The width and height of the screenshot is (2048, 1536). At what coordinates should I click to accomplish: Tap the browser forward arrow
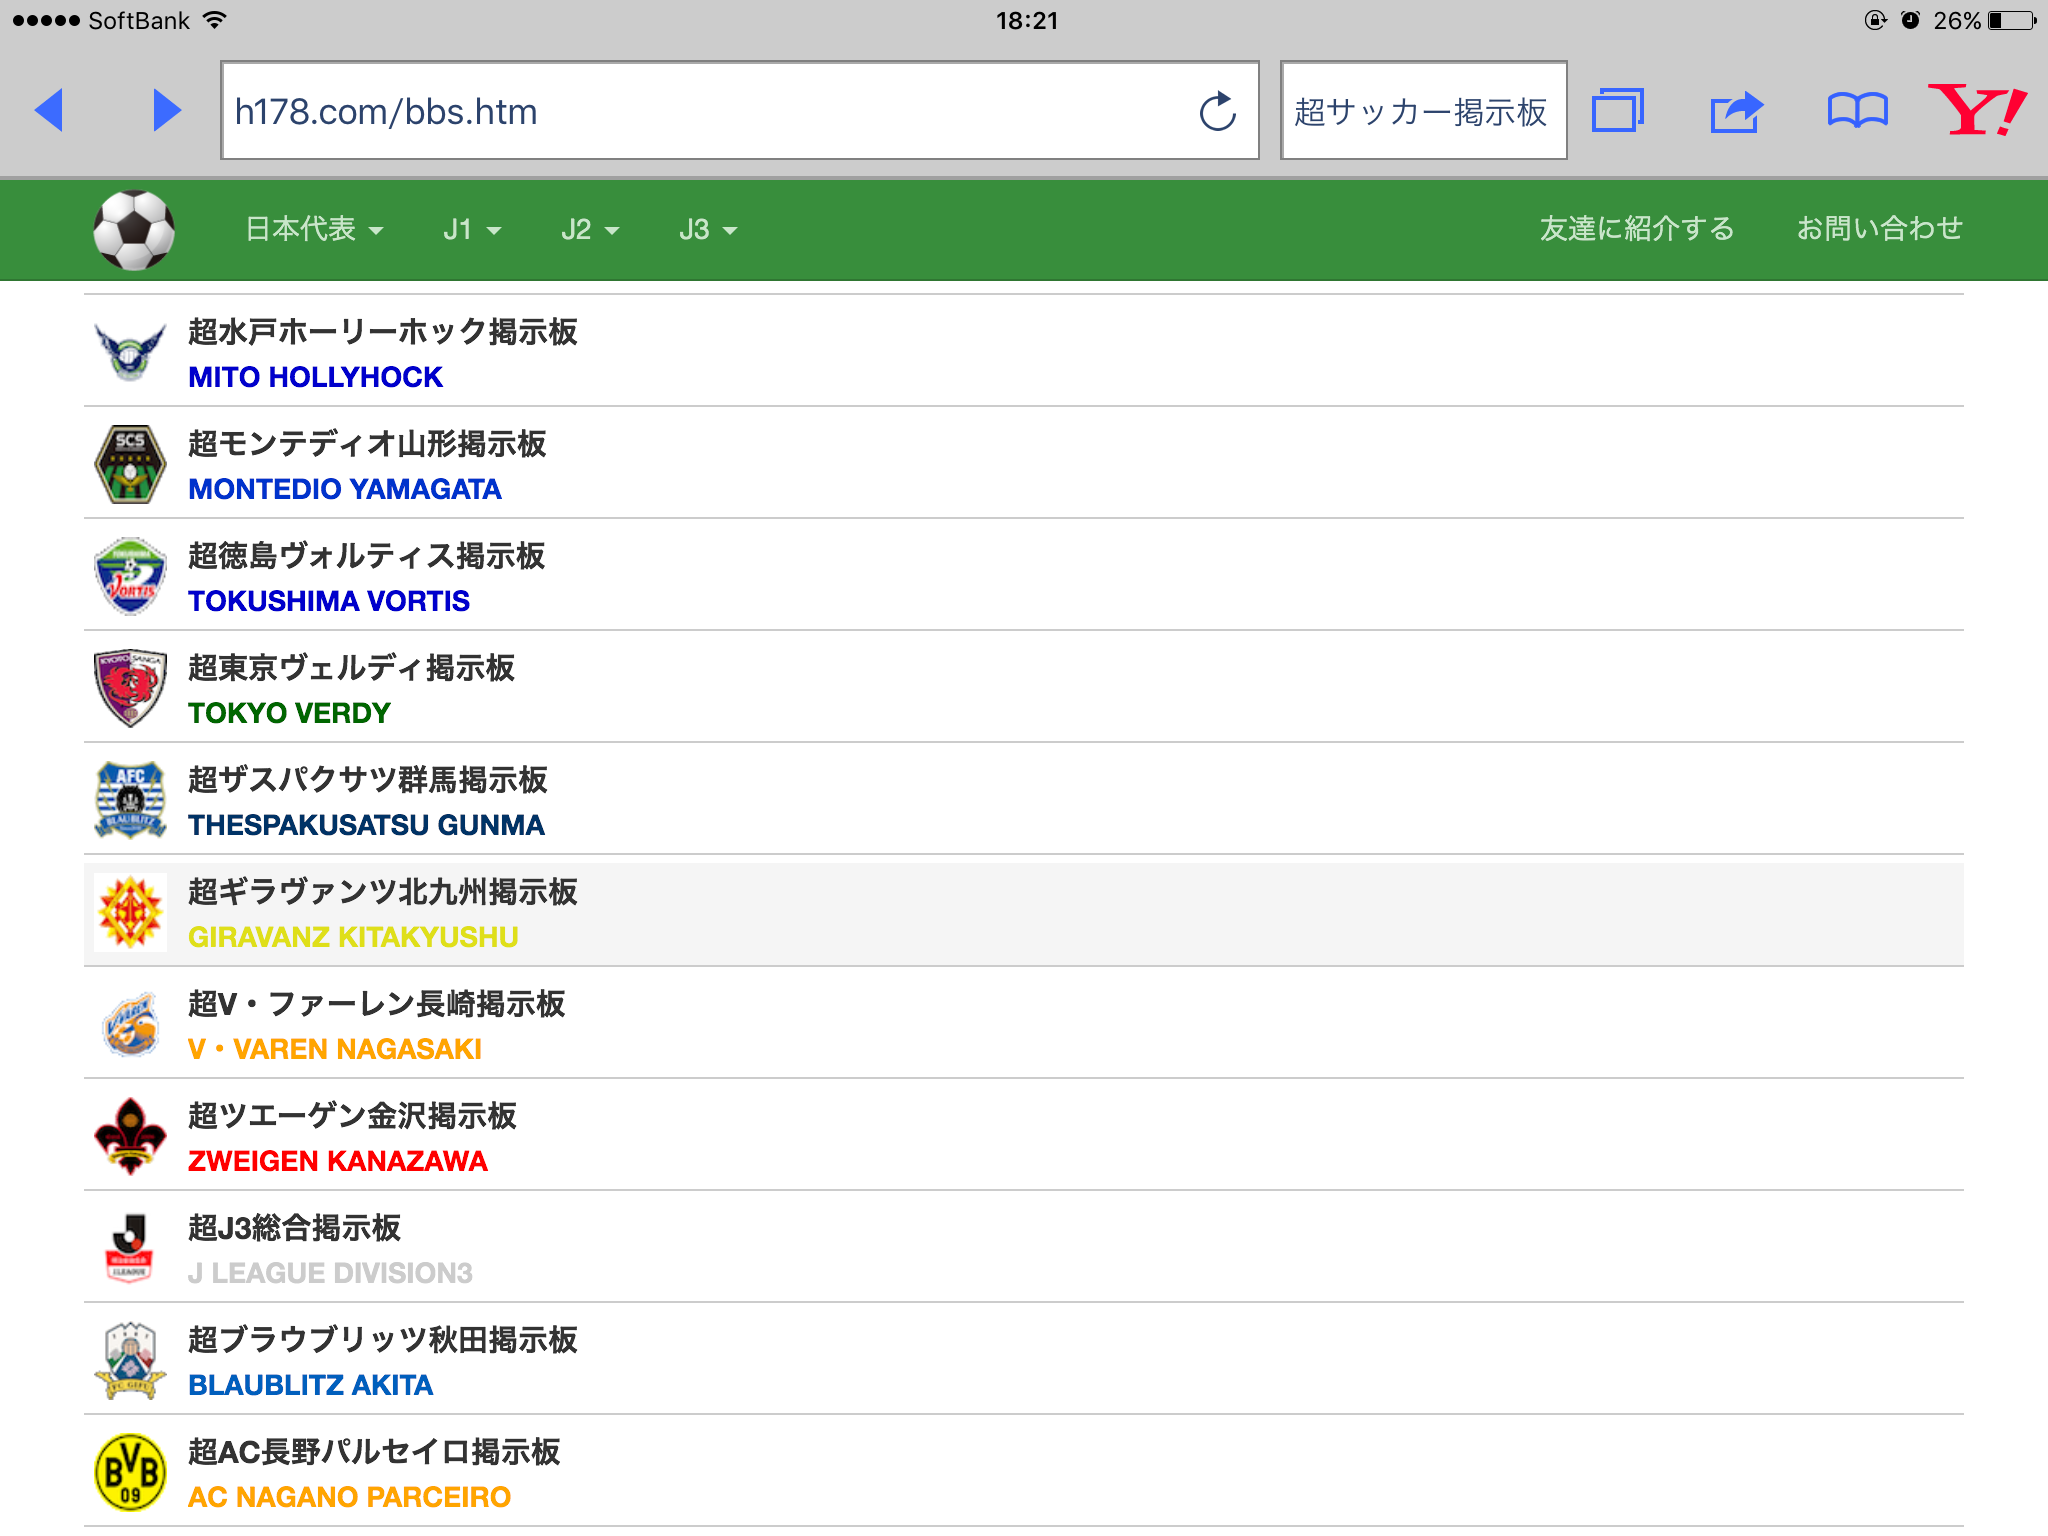pyautogui.click(x=167, y=110)
